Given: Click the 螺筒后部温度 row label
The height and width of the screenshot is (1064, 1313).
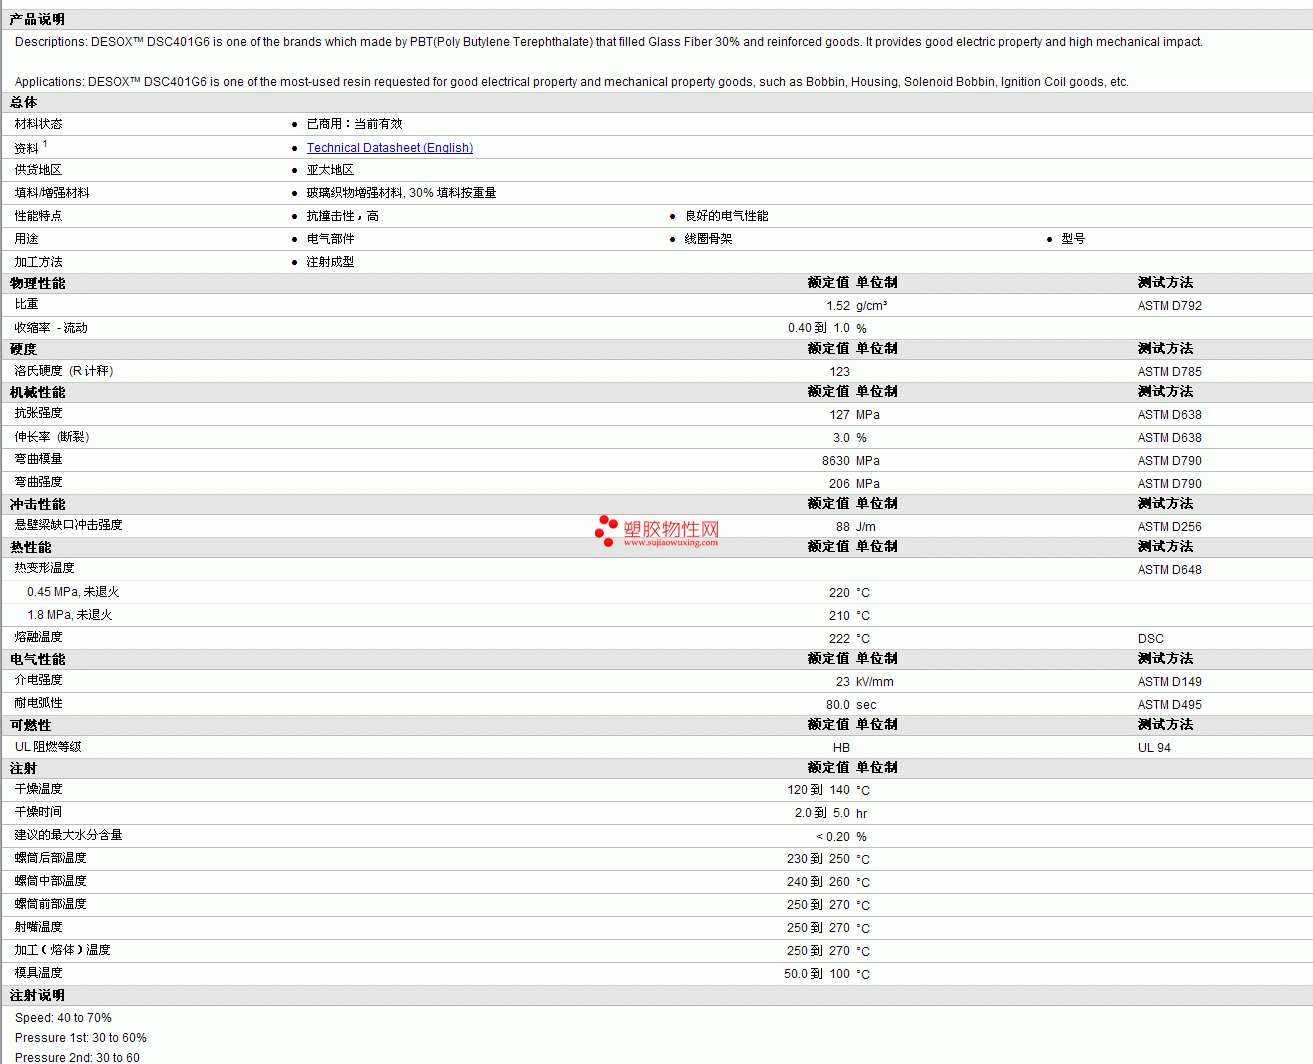Looking at the screenshot, I should click(x=50, y=858).
